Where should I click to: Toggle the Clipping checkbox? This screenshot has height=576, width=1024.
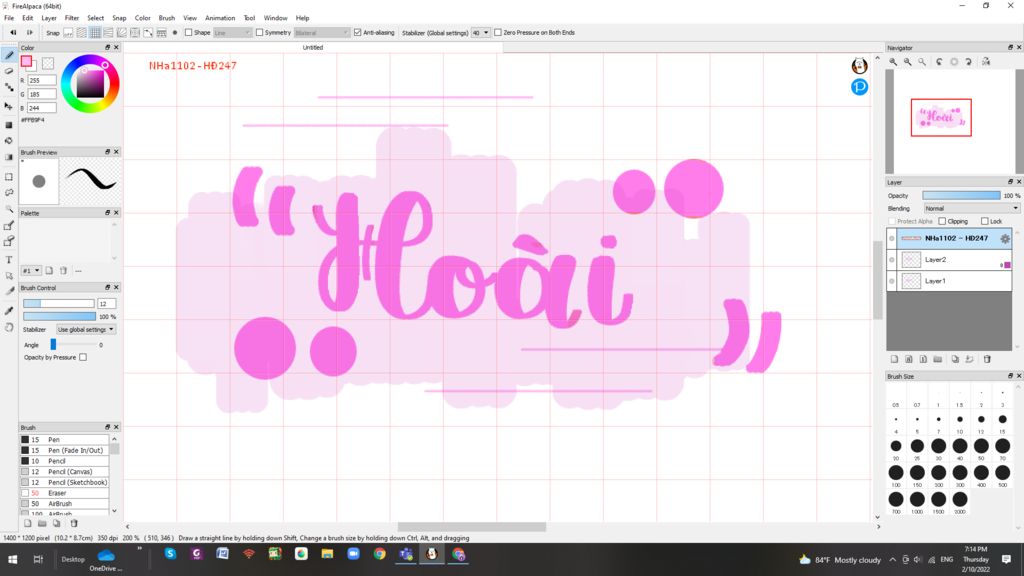pos(942,221)
